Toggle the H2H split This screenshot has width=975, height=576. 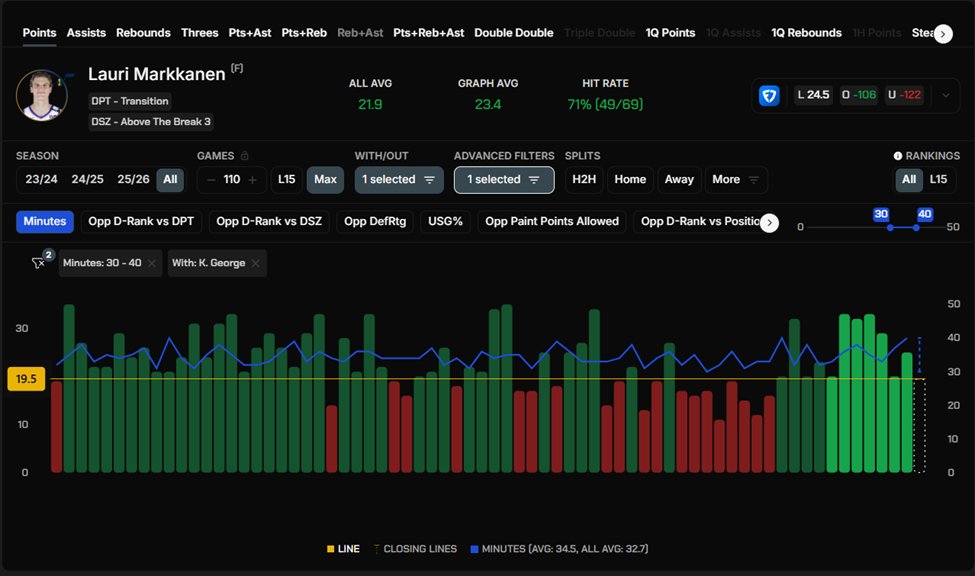point(584,180)
